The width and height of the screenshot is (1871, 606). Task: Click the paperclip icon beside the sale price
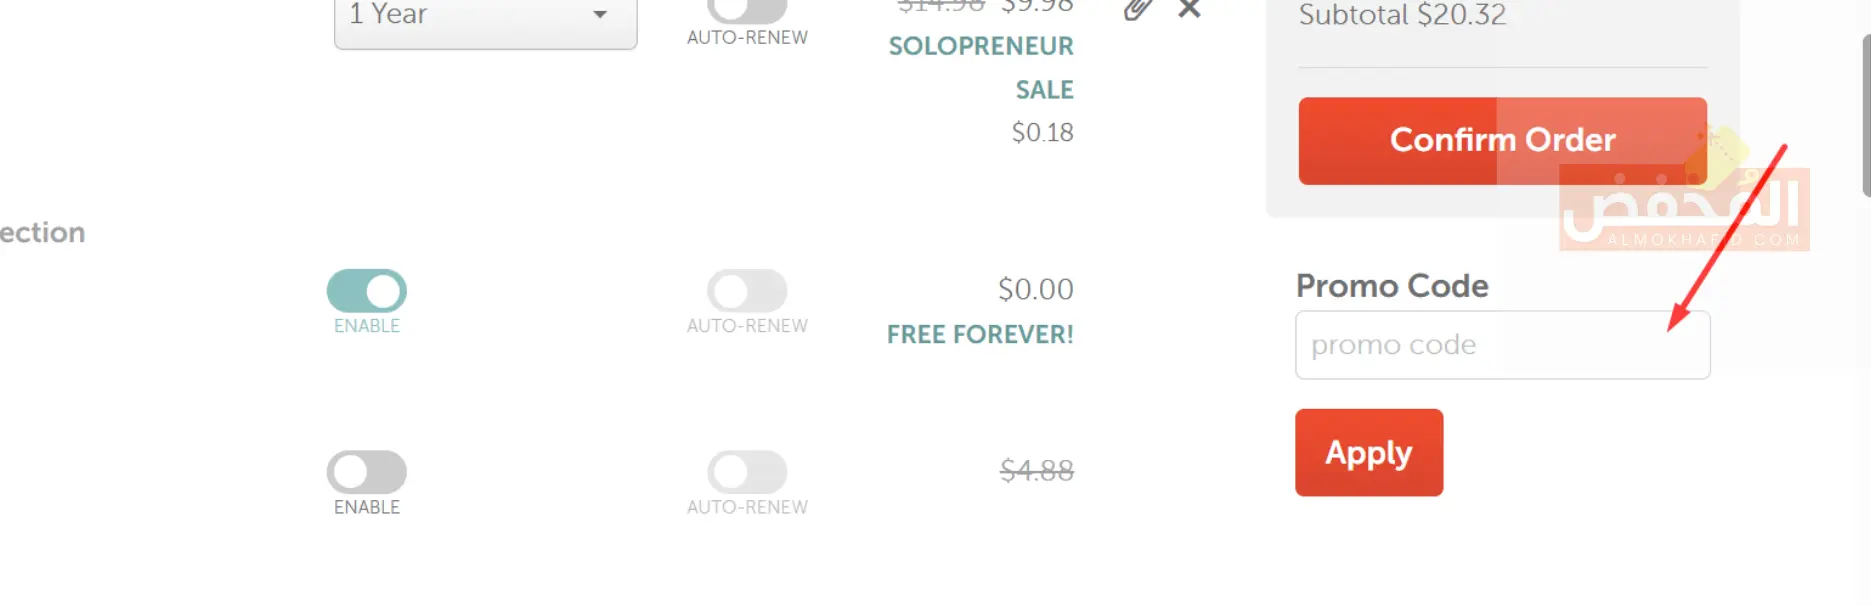1137,9
